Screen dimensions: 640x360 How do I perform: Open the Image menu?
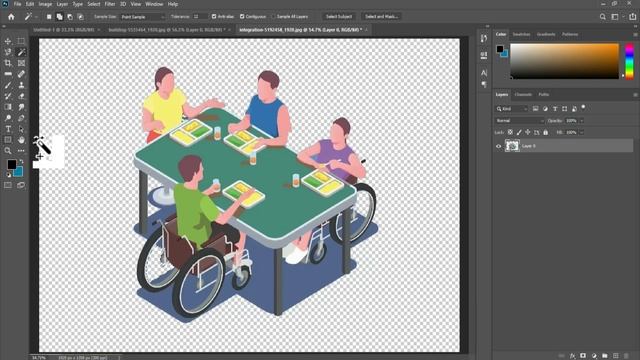[45, 4]
